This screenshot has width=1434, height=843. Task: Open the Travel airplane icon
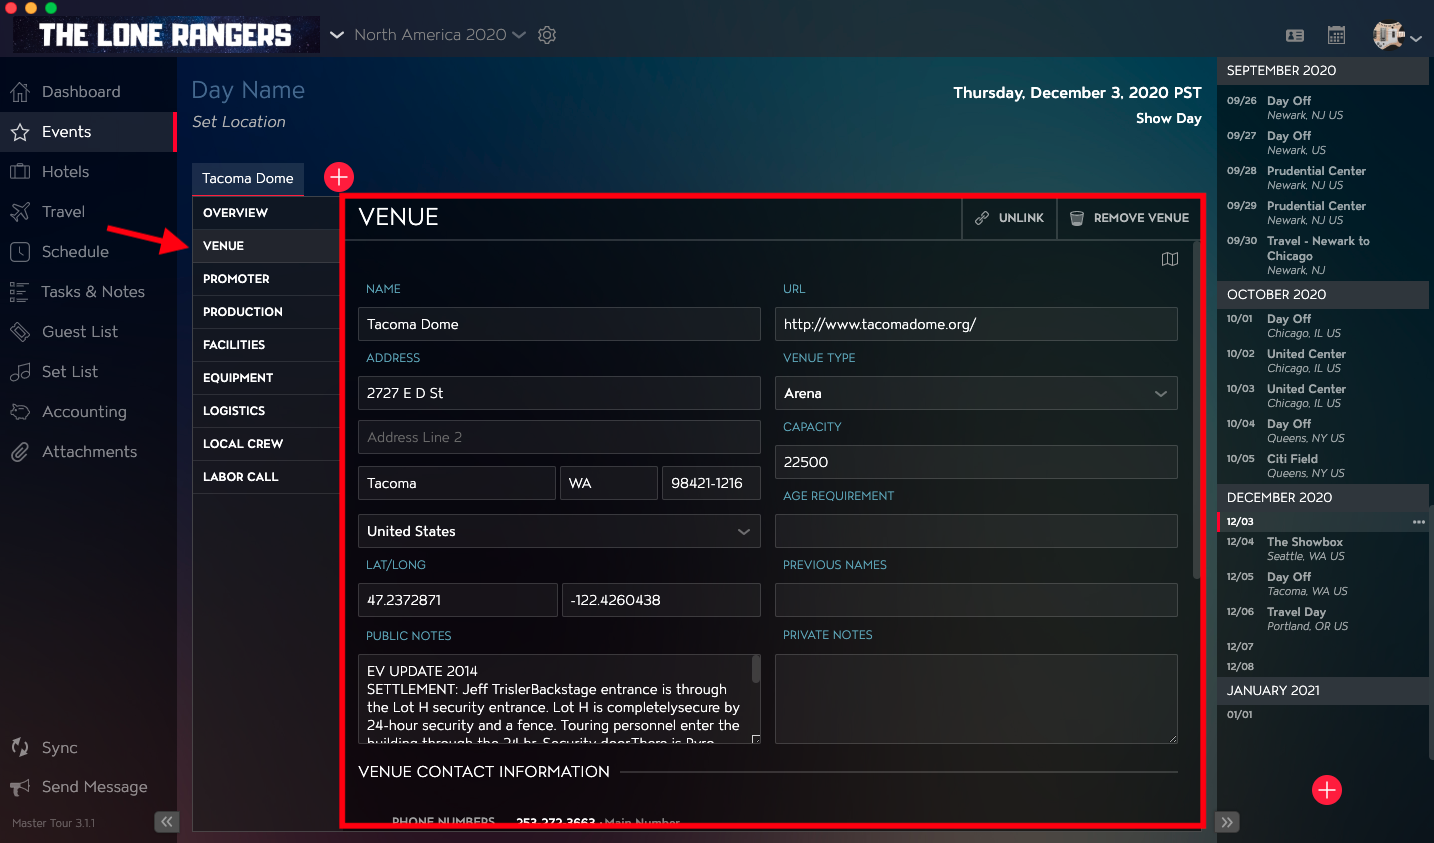(20, 212)
